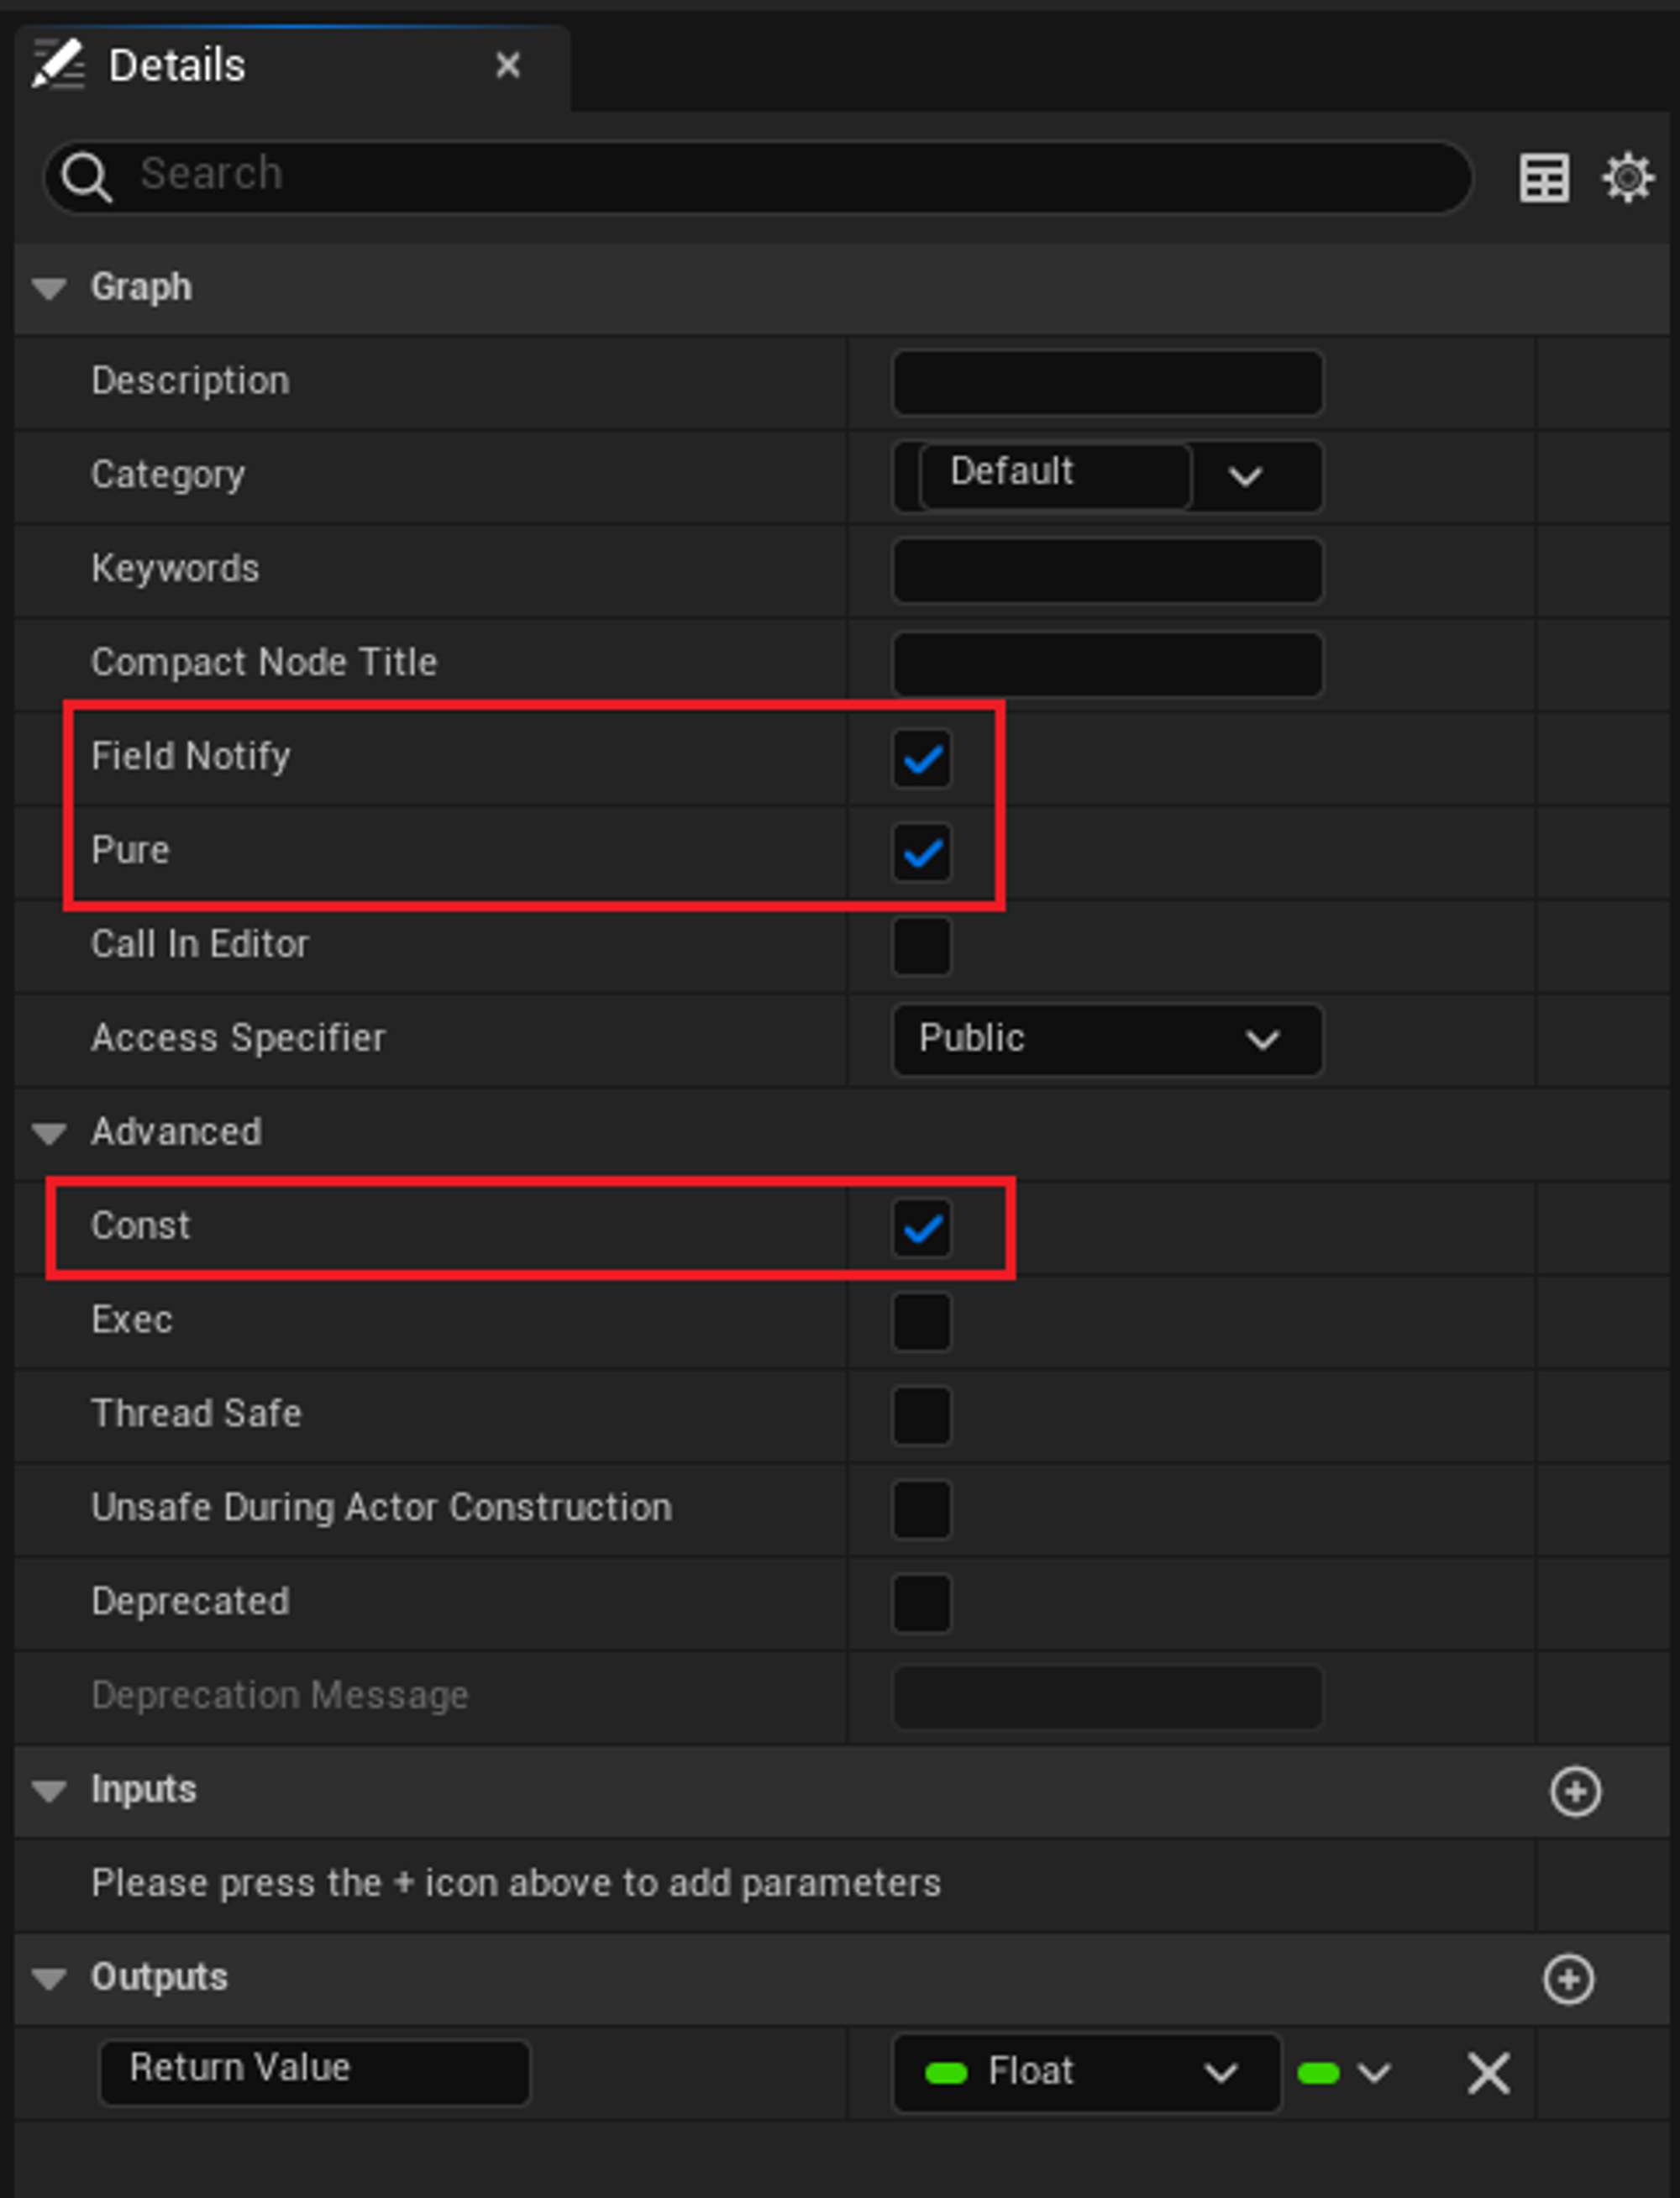The height and width of the screenshot is (2198, 1680).
Task: Add a new input parameter
Action: pos(1575,1791)
